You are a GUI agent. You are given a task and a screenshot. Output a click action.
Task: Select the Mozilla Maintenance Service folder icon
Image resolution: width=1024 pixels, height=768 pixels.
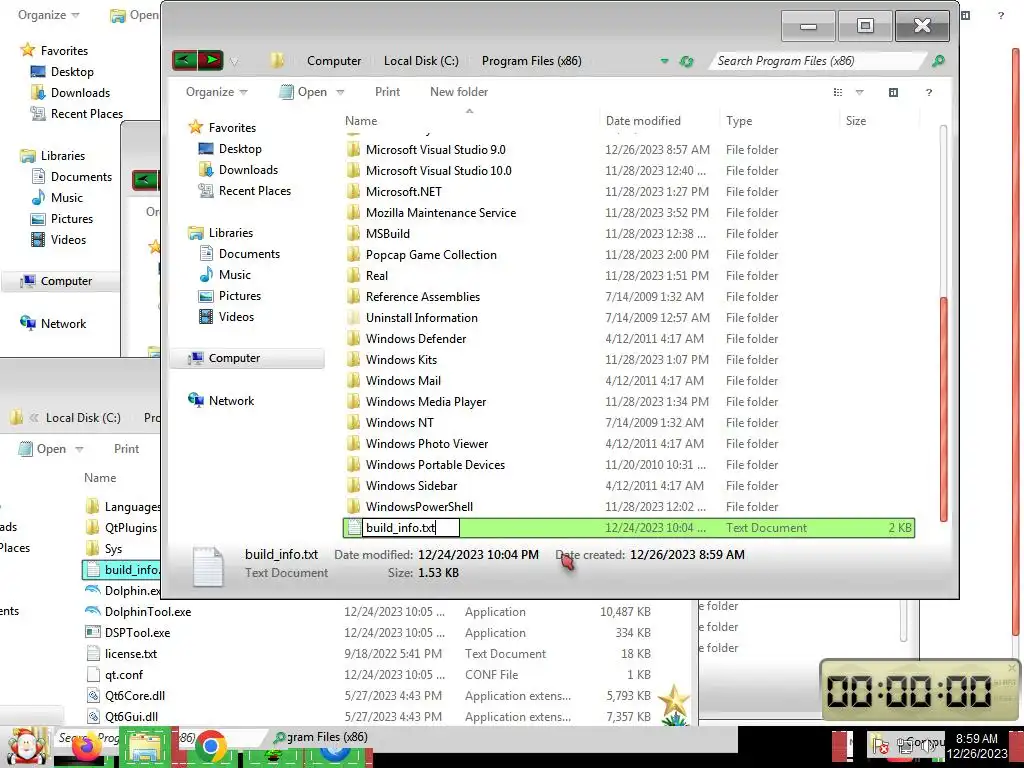click(x=353, y=212)
